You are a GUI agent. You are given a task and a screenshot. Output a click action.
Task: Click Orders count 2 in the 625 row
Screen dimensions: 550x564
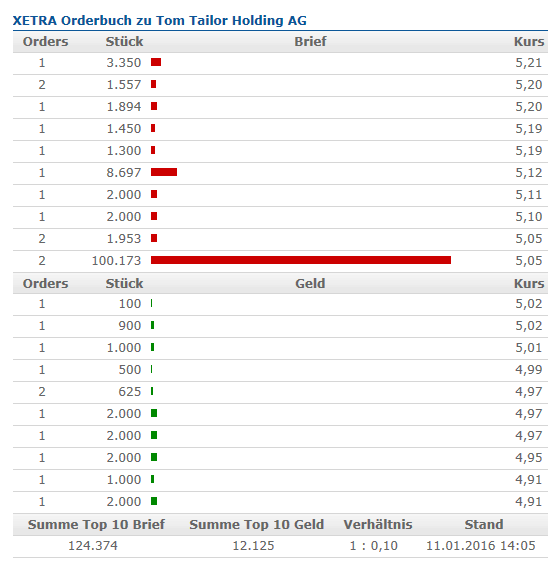click(x=42, y=392)
